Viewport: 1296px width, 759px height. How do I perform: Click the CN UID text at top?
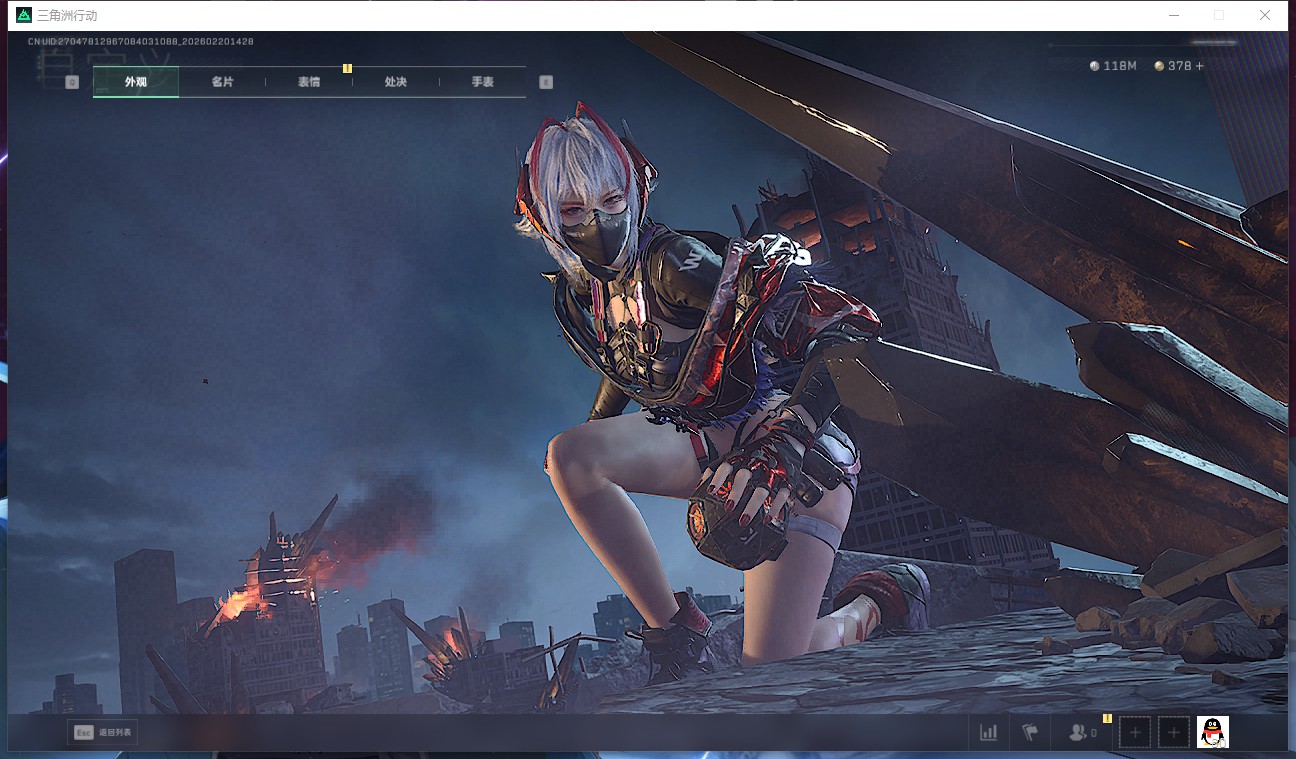140,42
